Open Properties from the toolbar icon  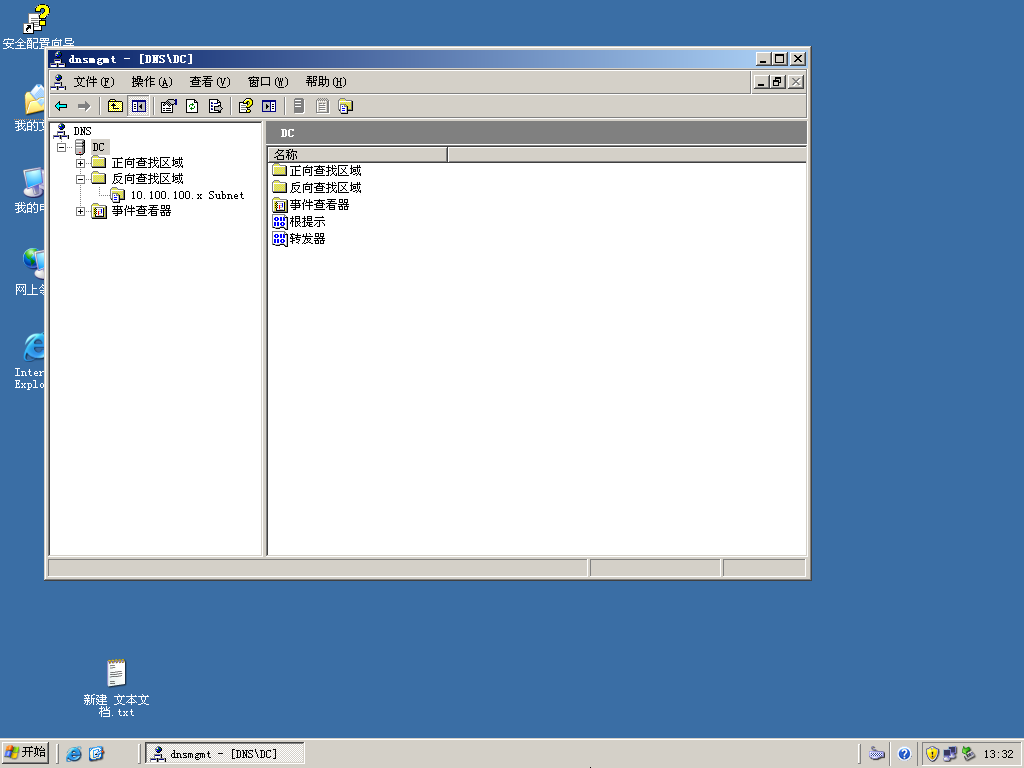(168, 106)
